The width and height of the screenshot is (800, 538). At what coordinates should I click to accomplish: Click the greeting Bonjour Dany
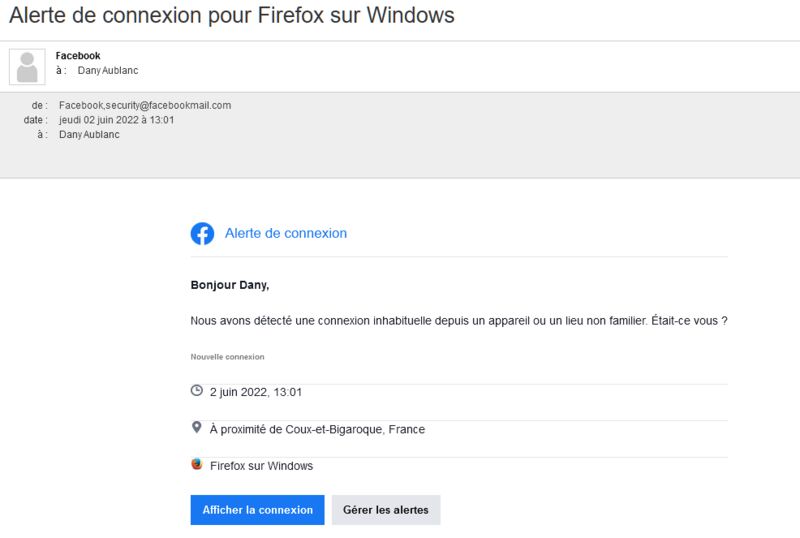coord(230,285)
